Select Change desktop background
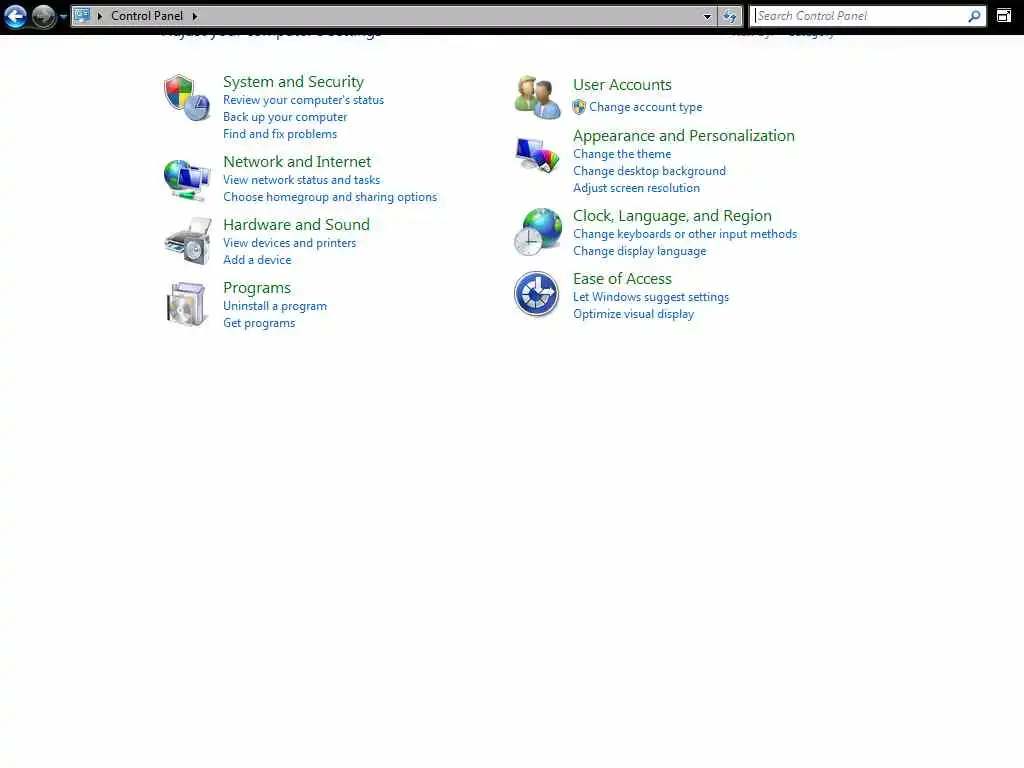This screenshot has height=768, width=1024. click(x=649, y=171)
